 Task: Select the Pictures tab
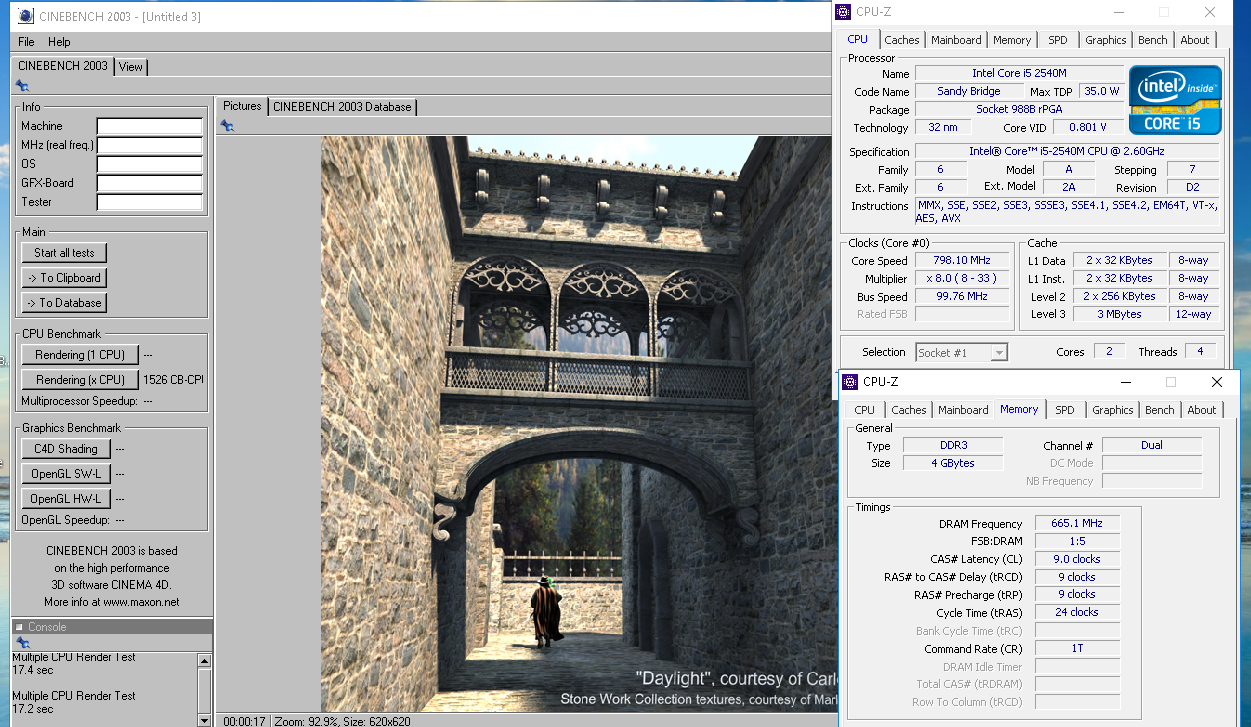(242, 106)
